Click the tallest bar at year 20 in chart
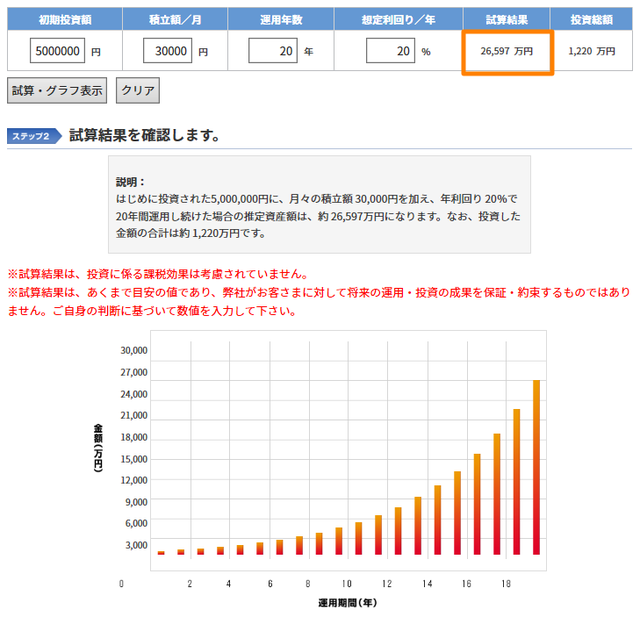Viewport: 640px width, 617px height. [x=536, y=467]
